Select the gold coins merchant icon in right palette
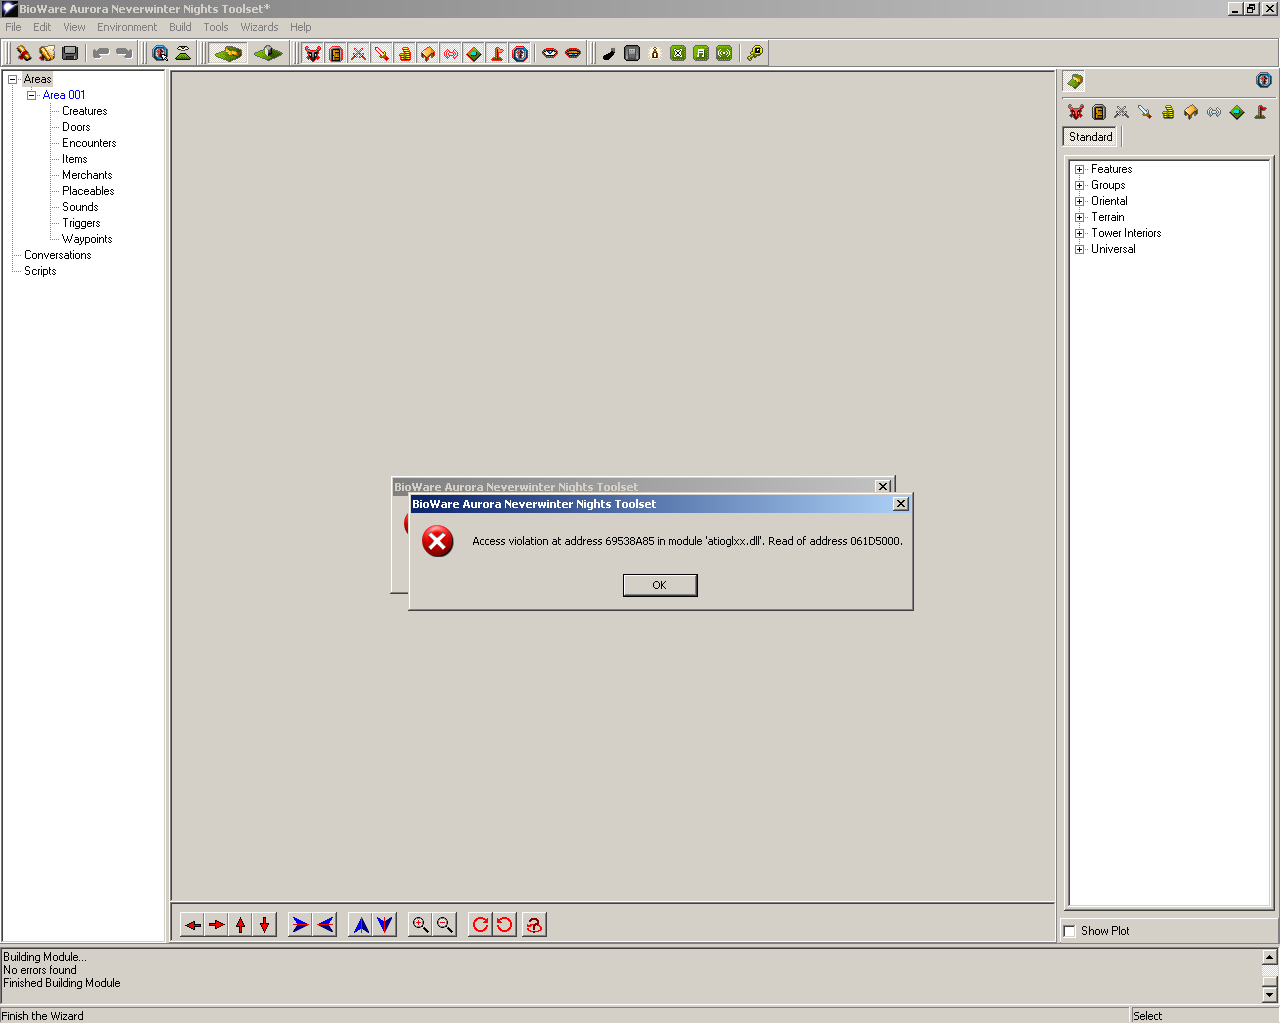 click(x=1168, y=112)
